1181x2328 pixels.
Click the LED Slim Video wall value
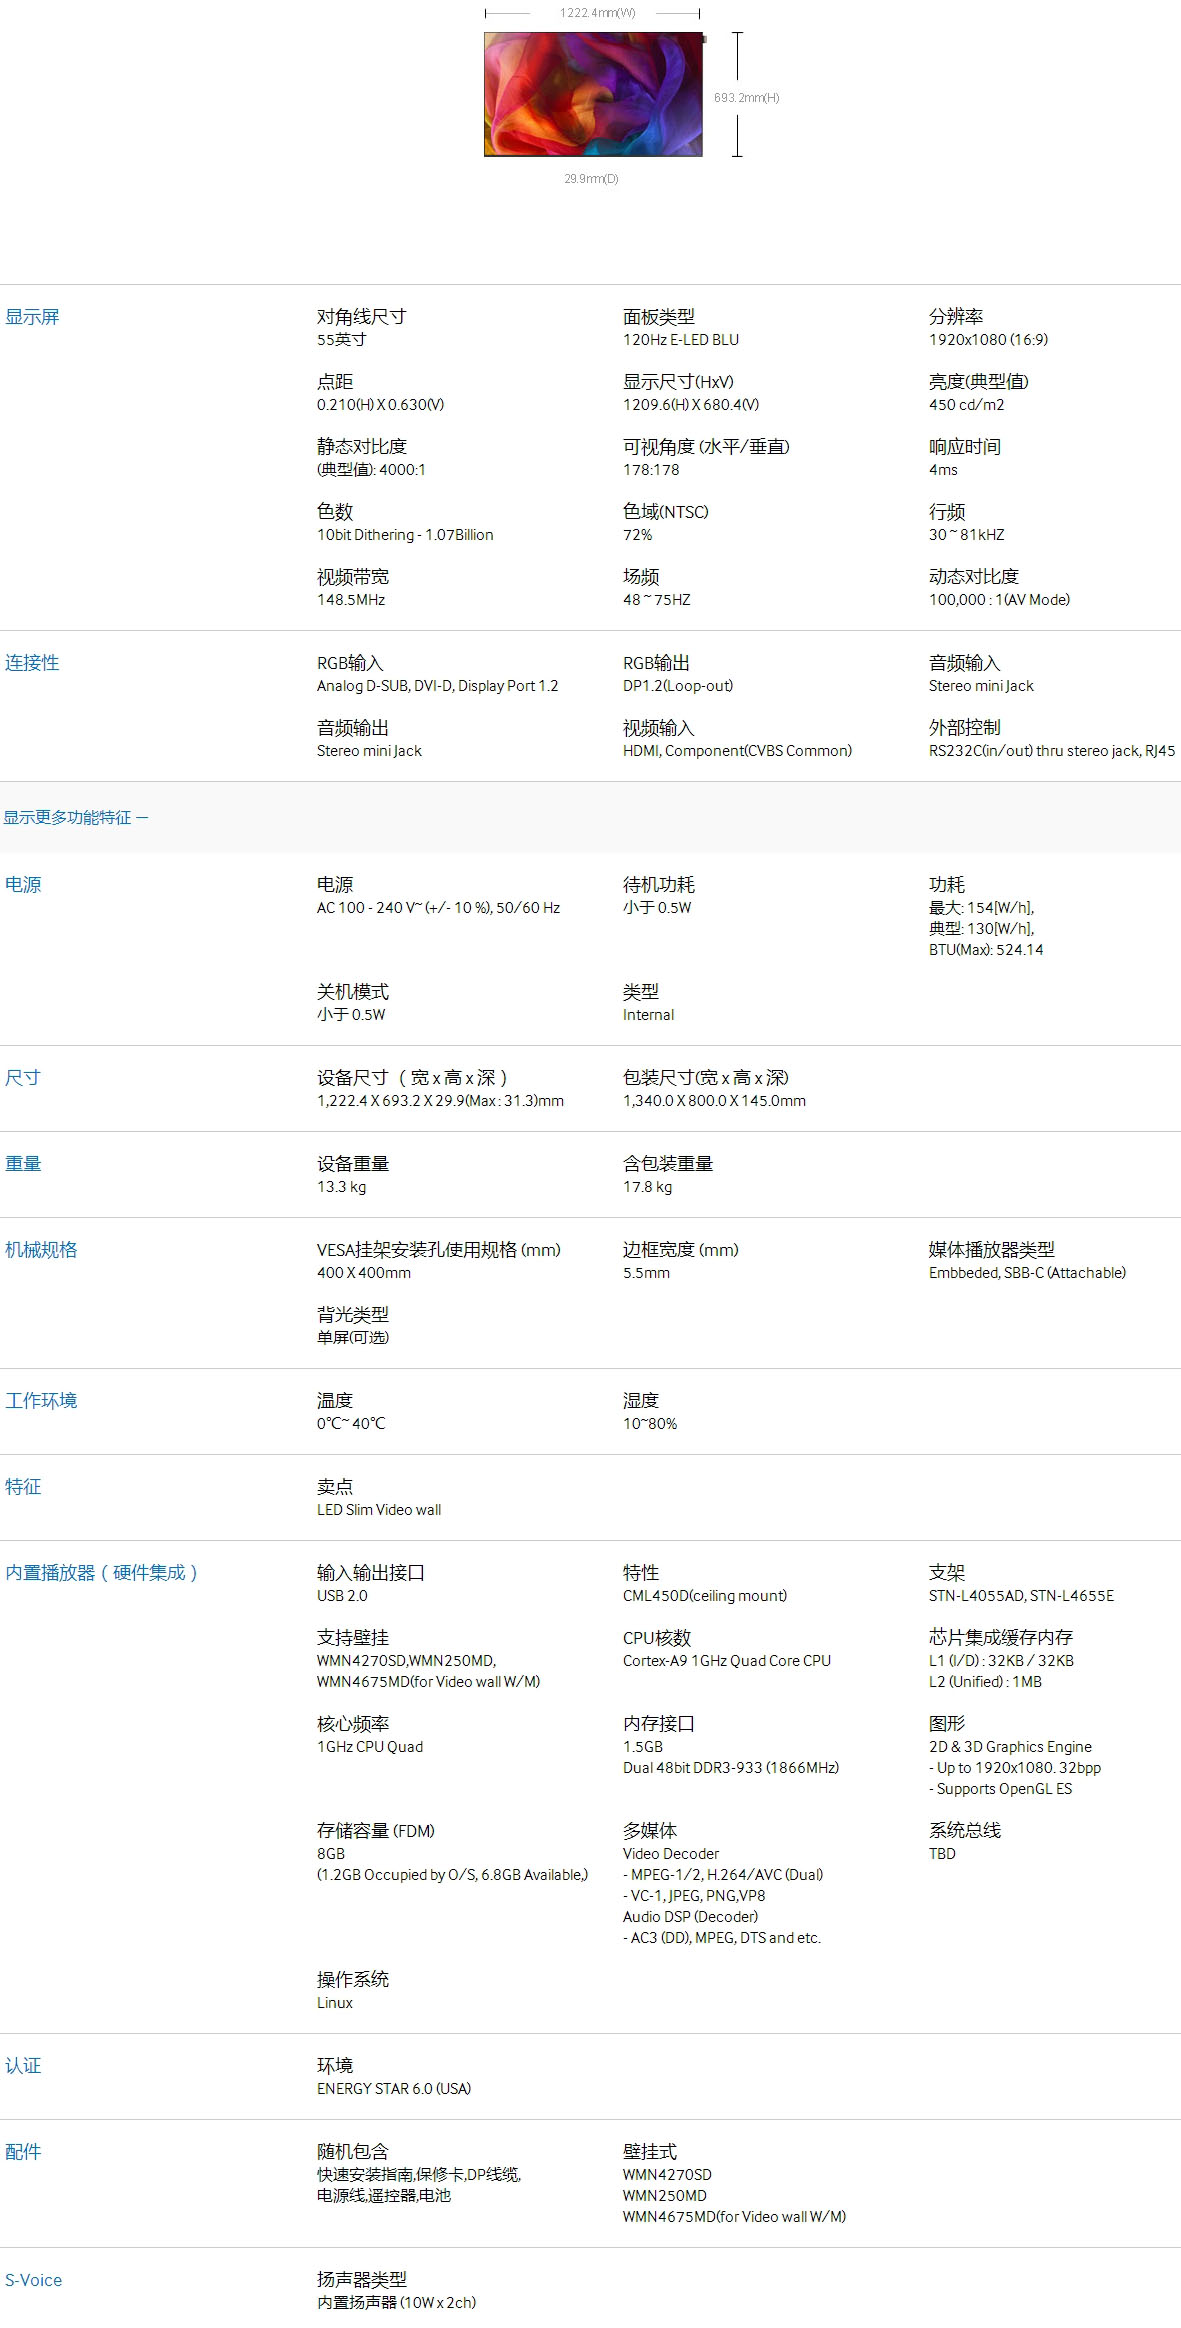(379, 1510)
